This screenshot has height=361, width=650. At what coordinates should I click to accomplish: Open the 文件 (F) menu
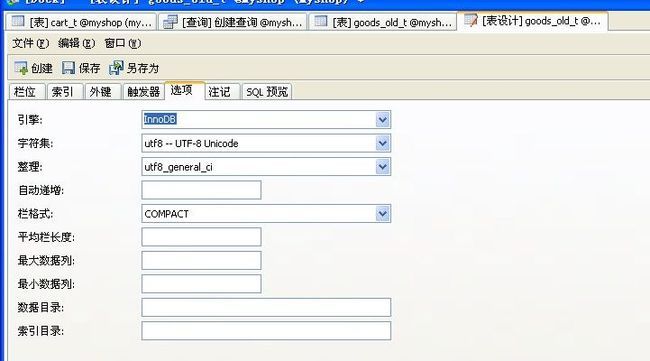pyautogui.click(x=31, y=43)
